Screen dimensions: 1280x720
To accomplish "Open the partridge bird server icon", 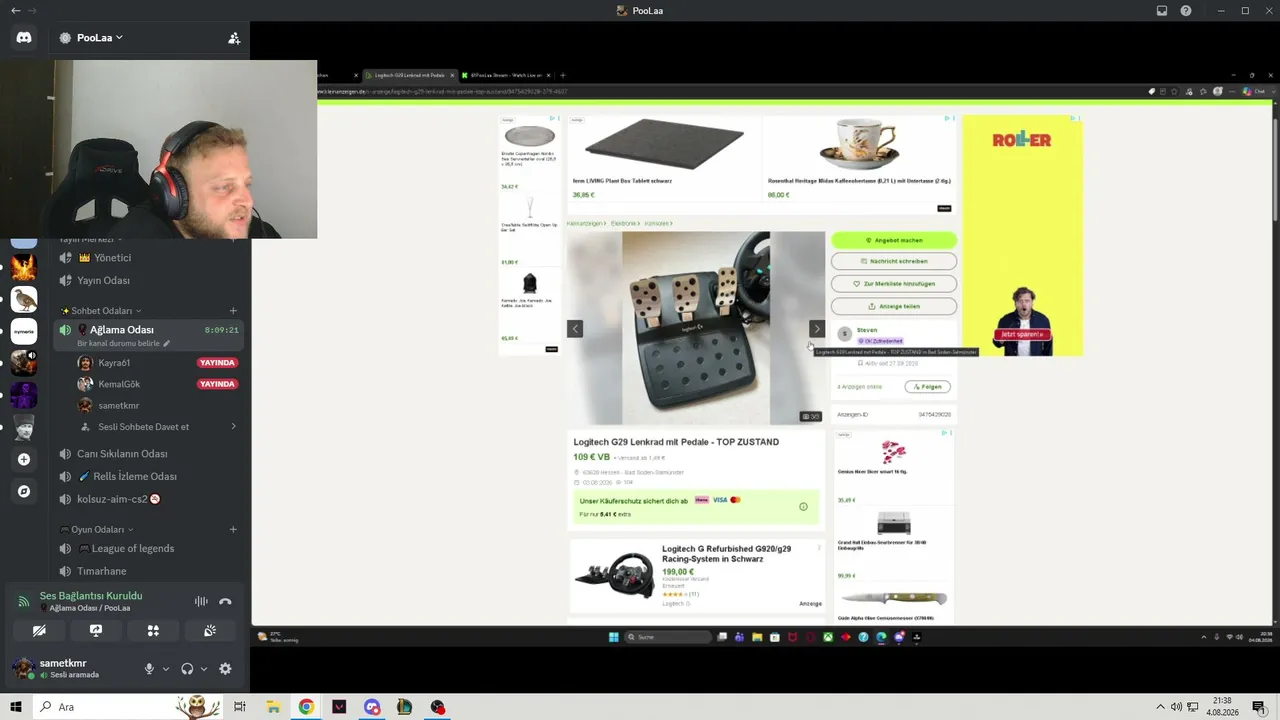I will [24, 299].
